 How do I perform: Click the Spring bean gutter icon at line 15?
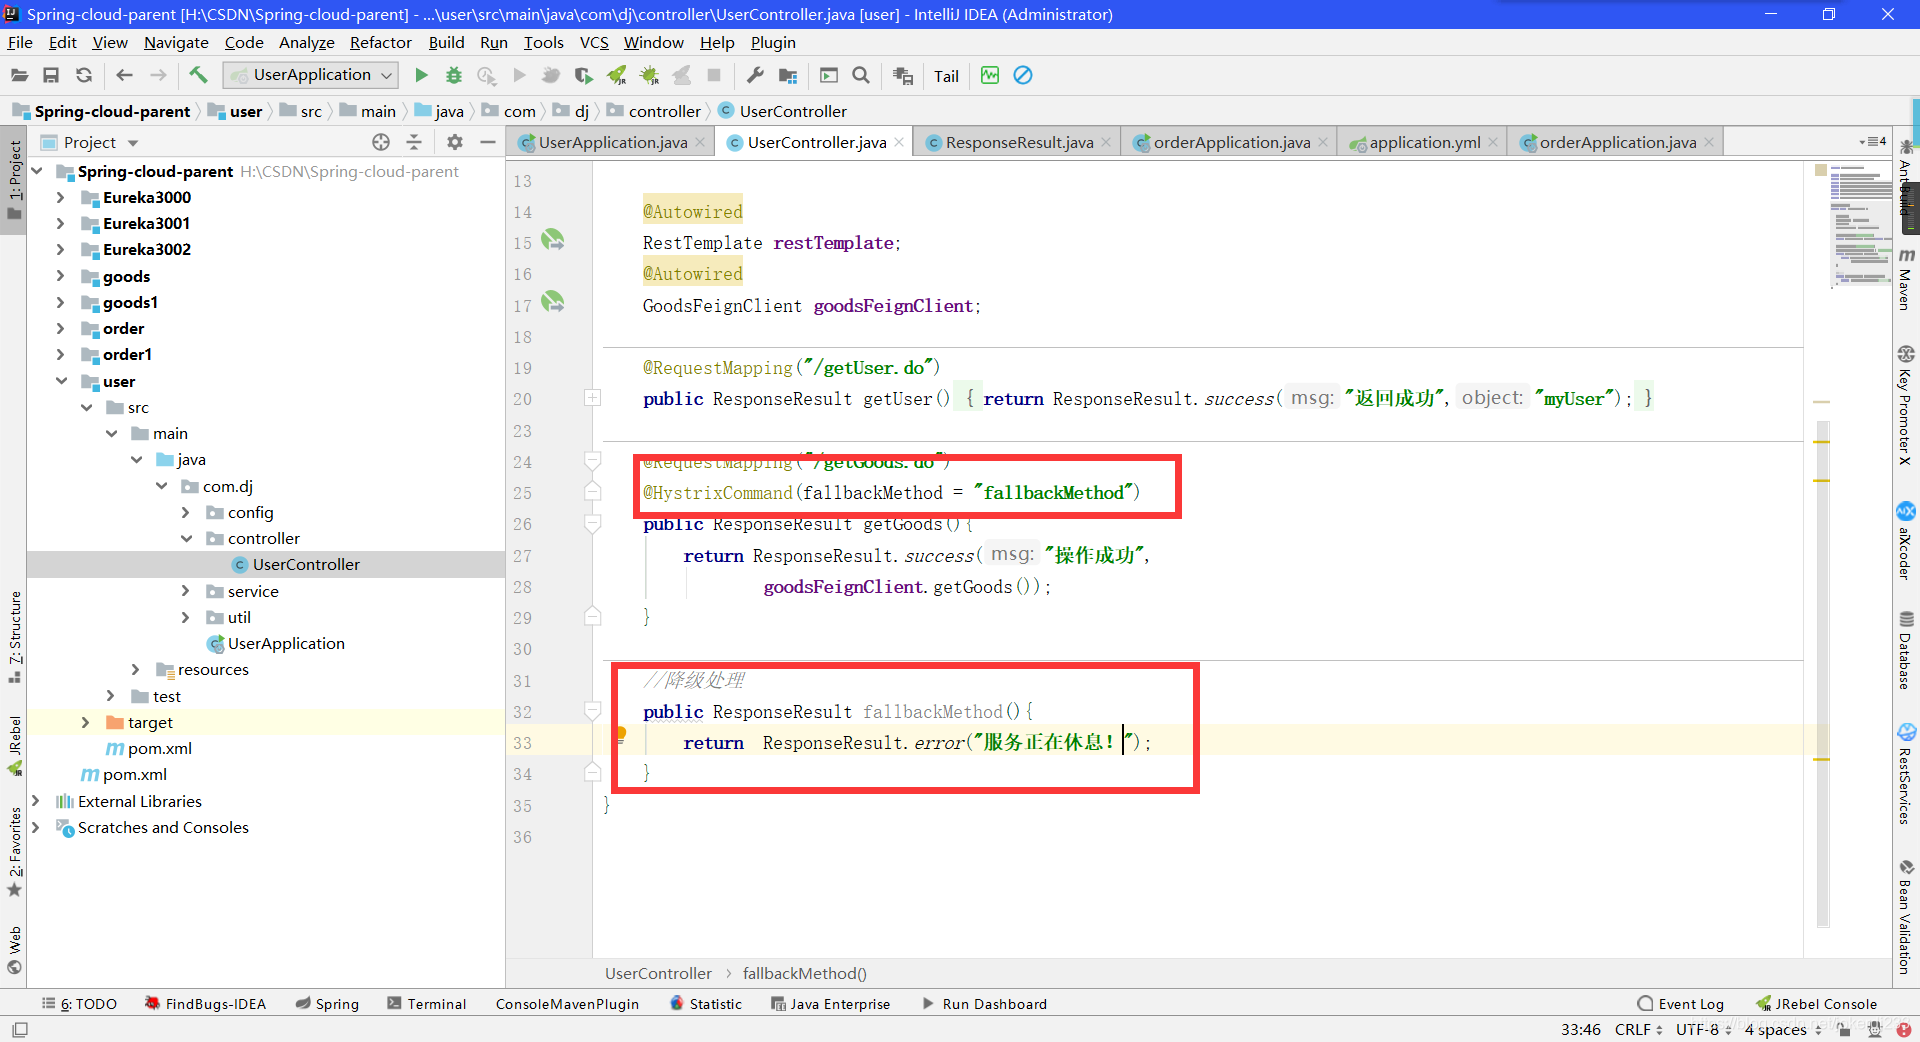[x=552, y=240]
